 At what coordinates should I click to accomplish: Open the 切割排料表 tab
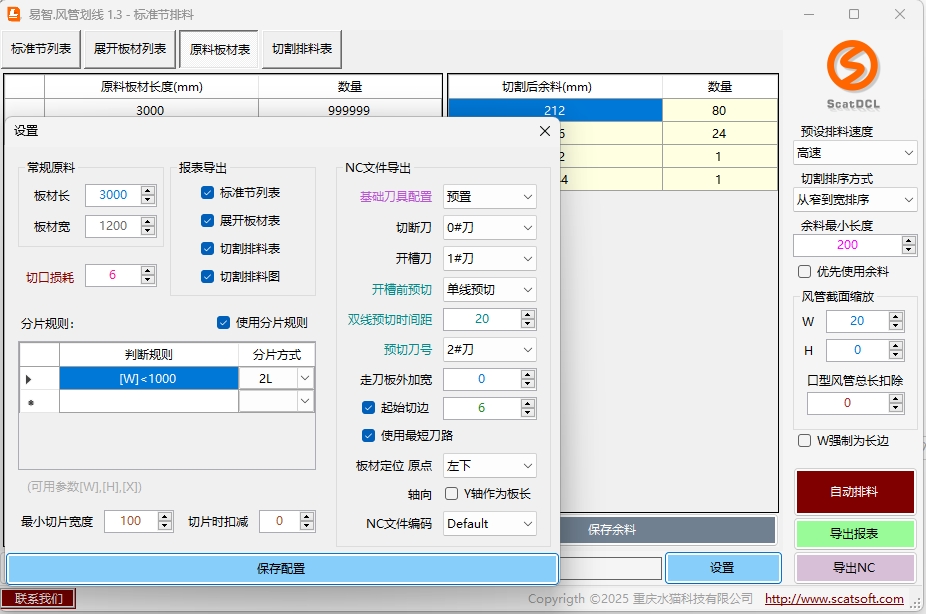pyautogui.click(x=302, y=49)
